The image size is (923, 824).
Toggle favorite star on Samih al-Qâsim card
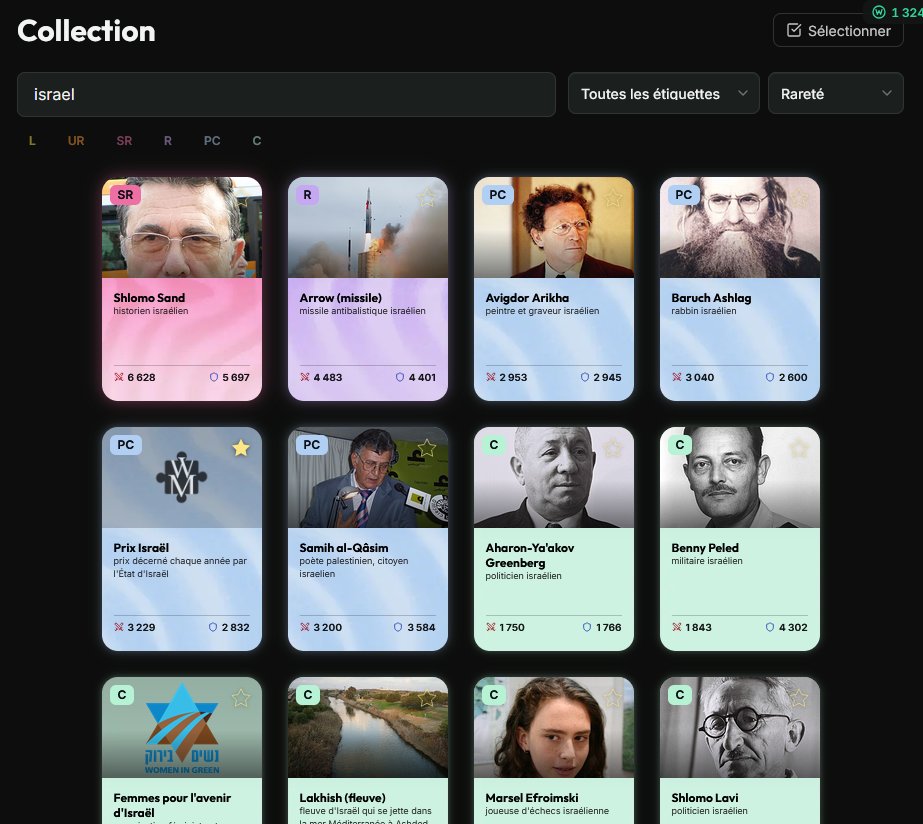(x=427, y=448)
